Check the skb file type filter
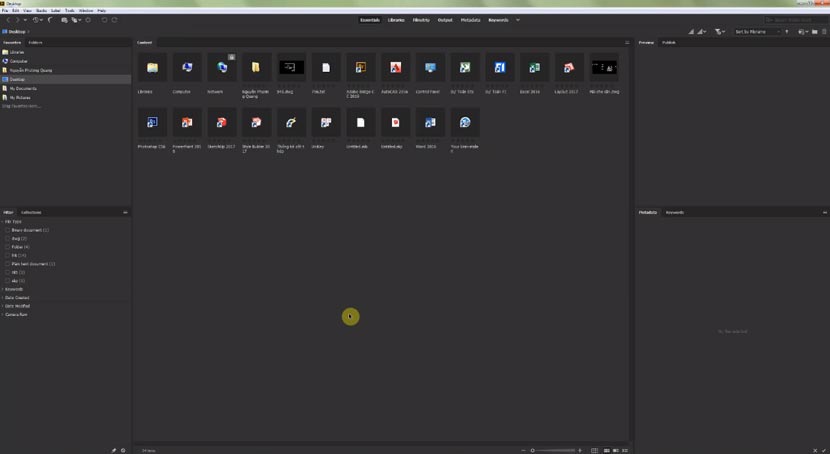 pyautogui.click(x=7, y=273)
